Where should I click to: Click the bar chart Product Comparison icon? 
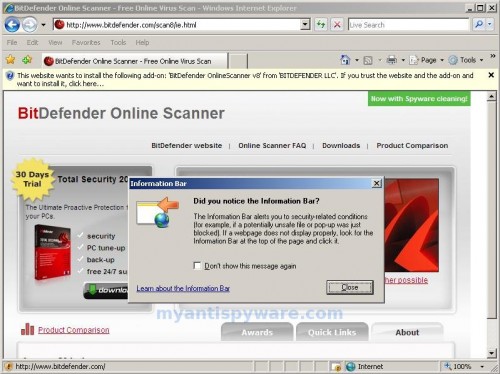pos(27,329)
